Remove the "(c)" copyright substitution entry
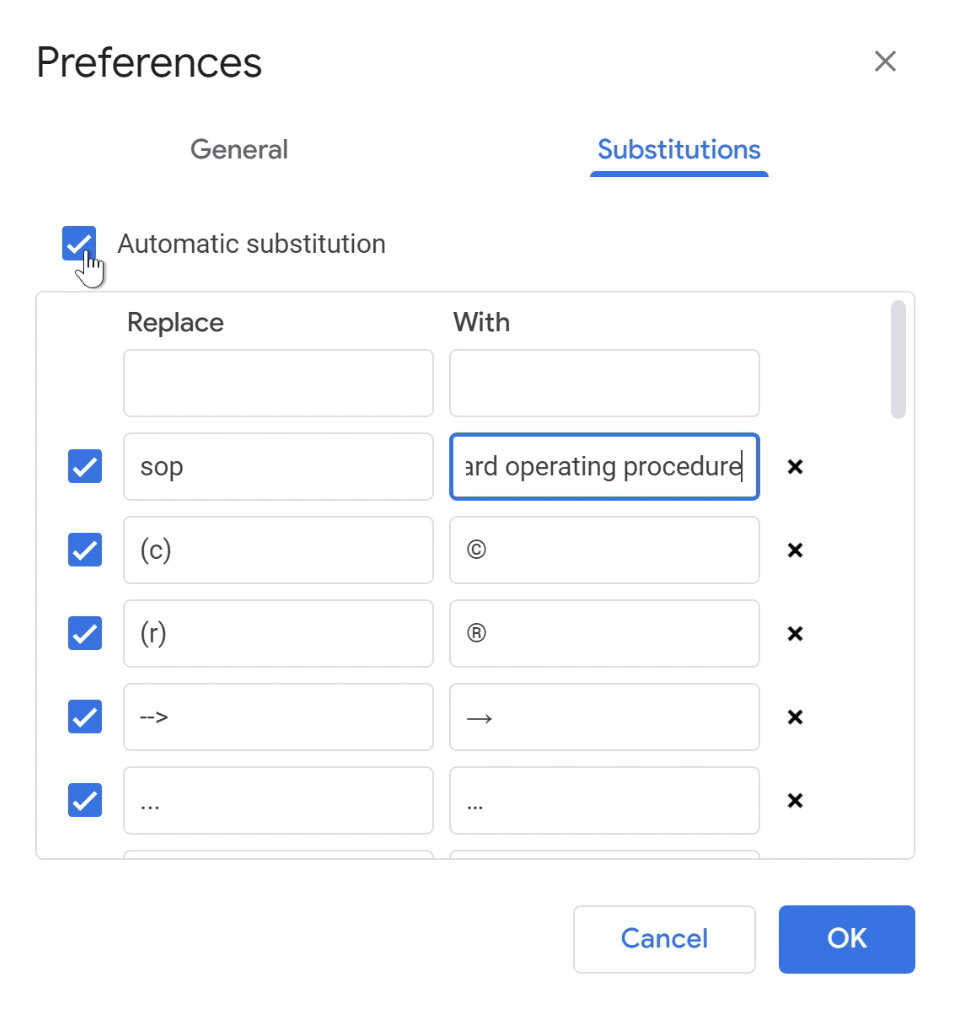The width and height of the screenshot is (954, 1013). click(x=795, y=550)
